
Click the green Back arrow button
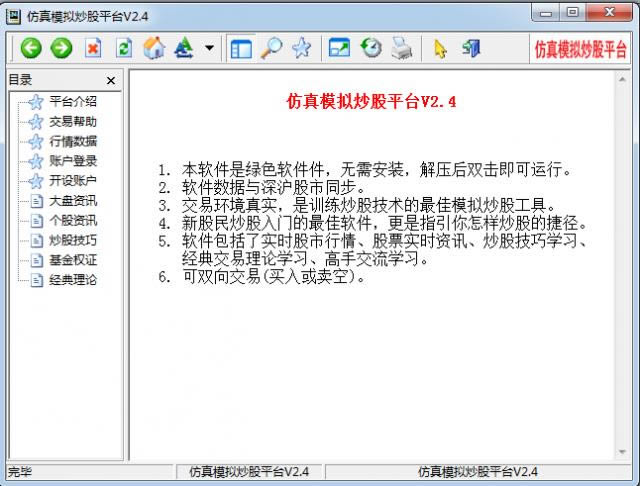[31, 47]
